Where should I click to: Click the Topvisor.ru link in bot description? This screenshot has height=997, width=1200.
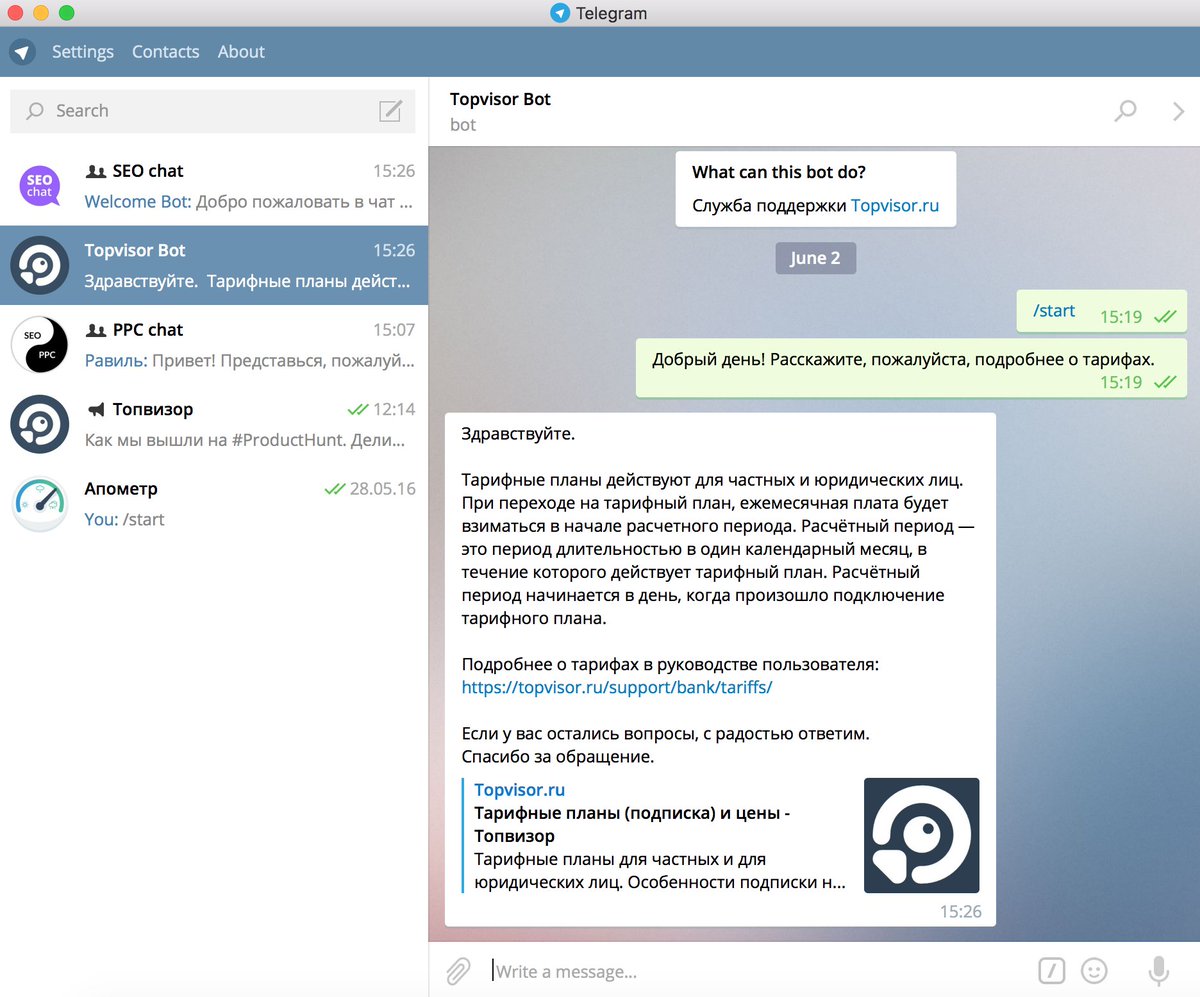[895, 206]
